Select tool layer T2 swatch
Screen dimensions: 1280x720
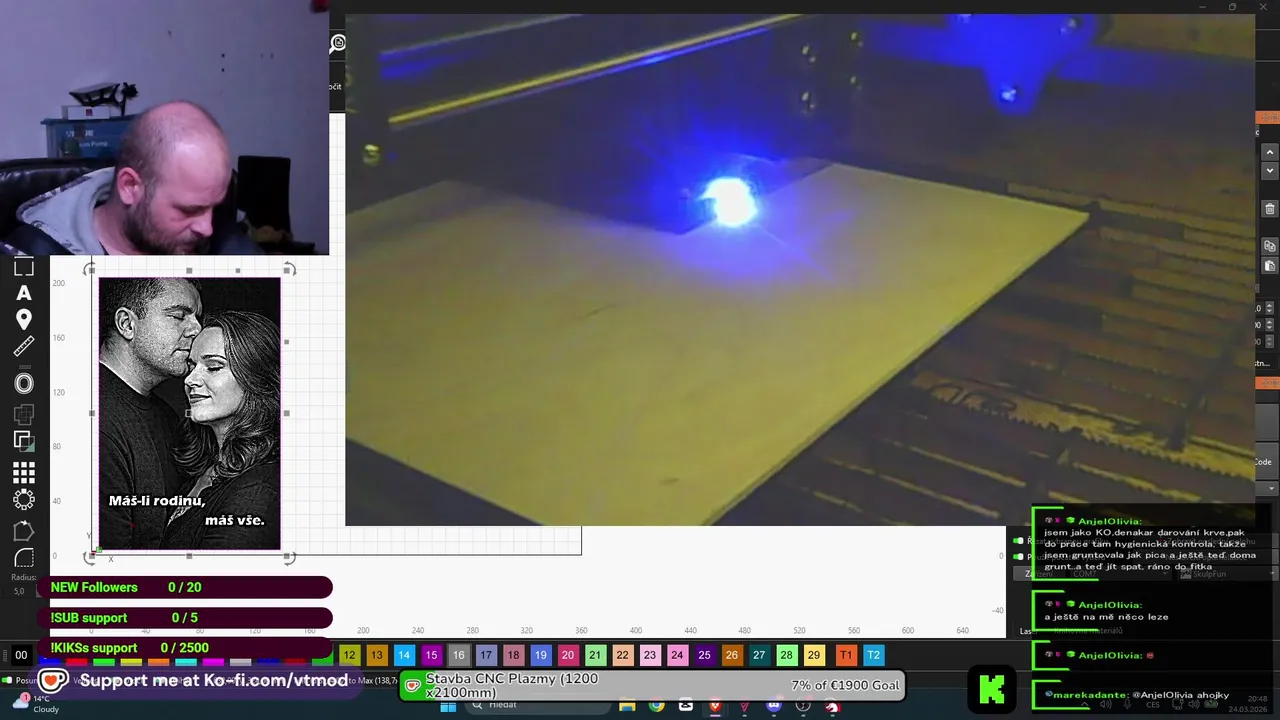click(x=873, y=655)
